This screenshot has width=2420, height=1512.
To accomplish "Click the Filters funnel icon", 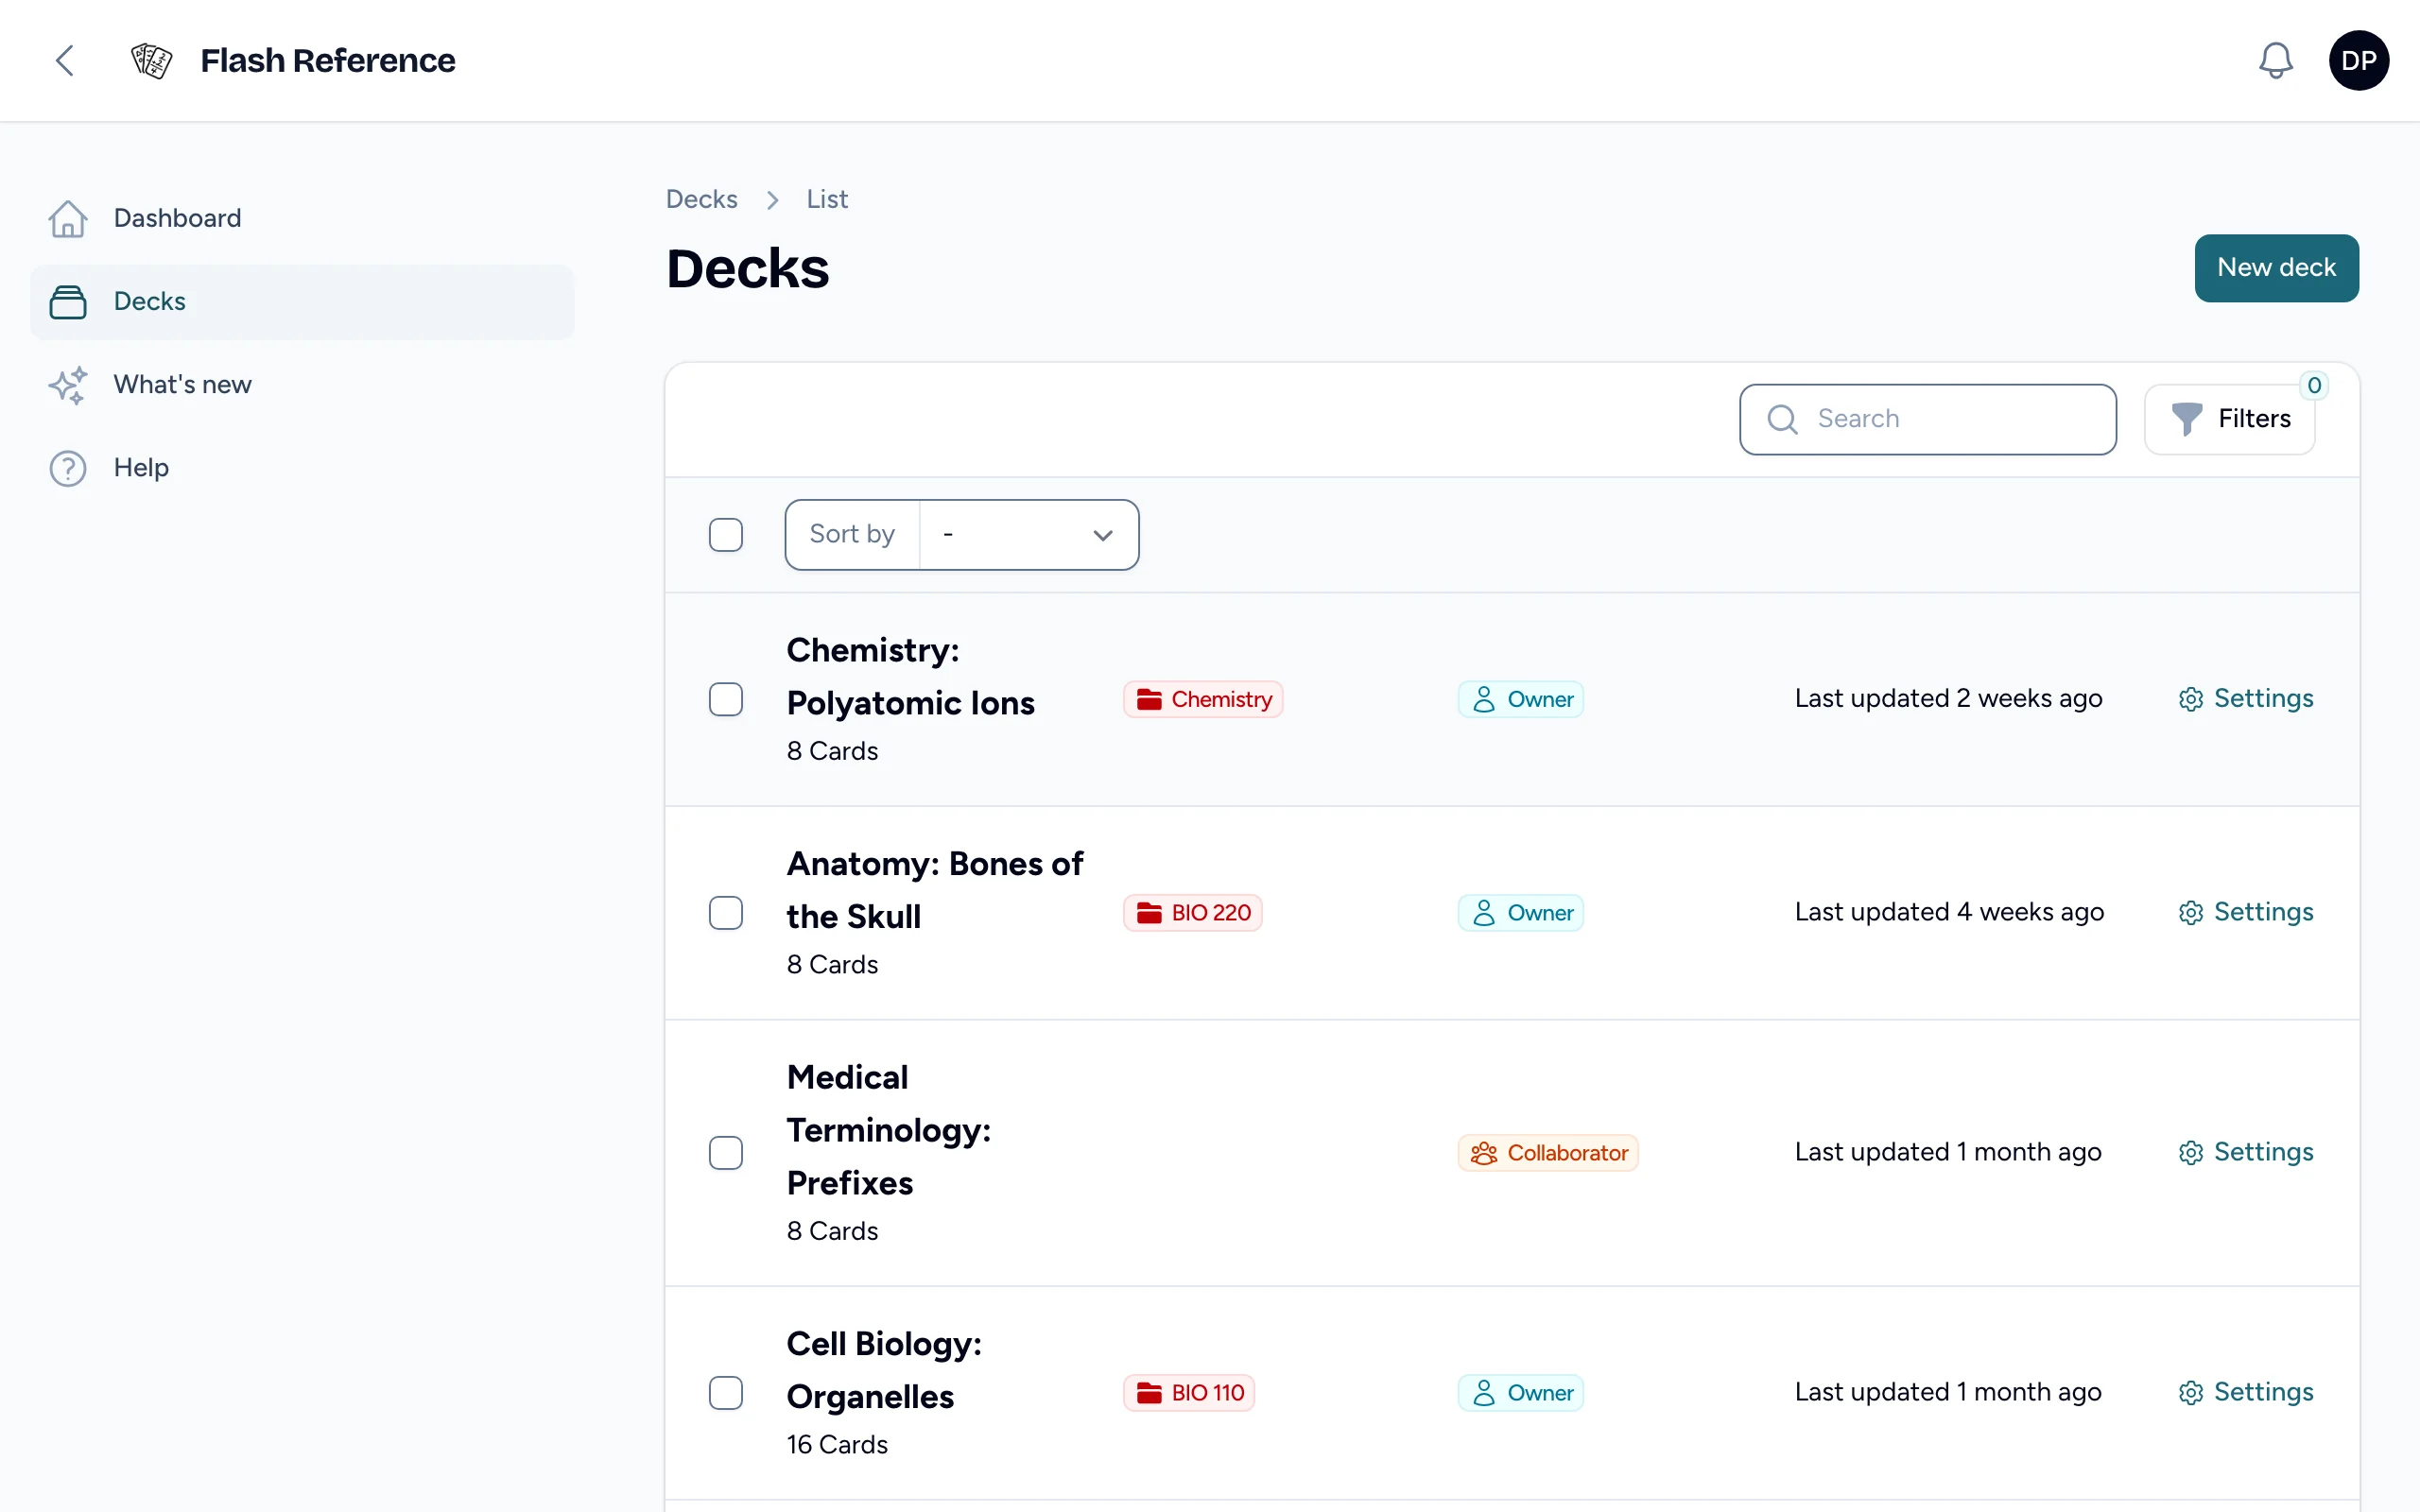I will pos(2186,419).
